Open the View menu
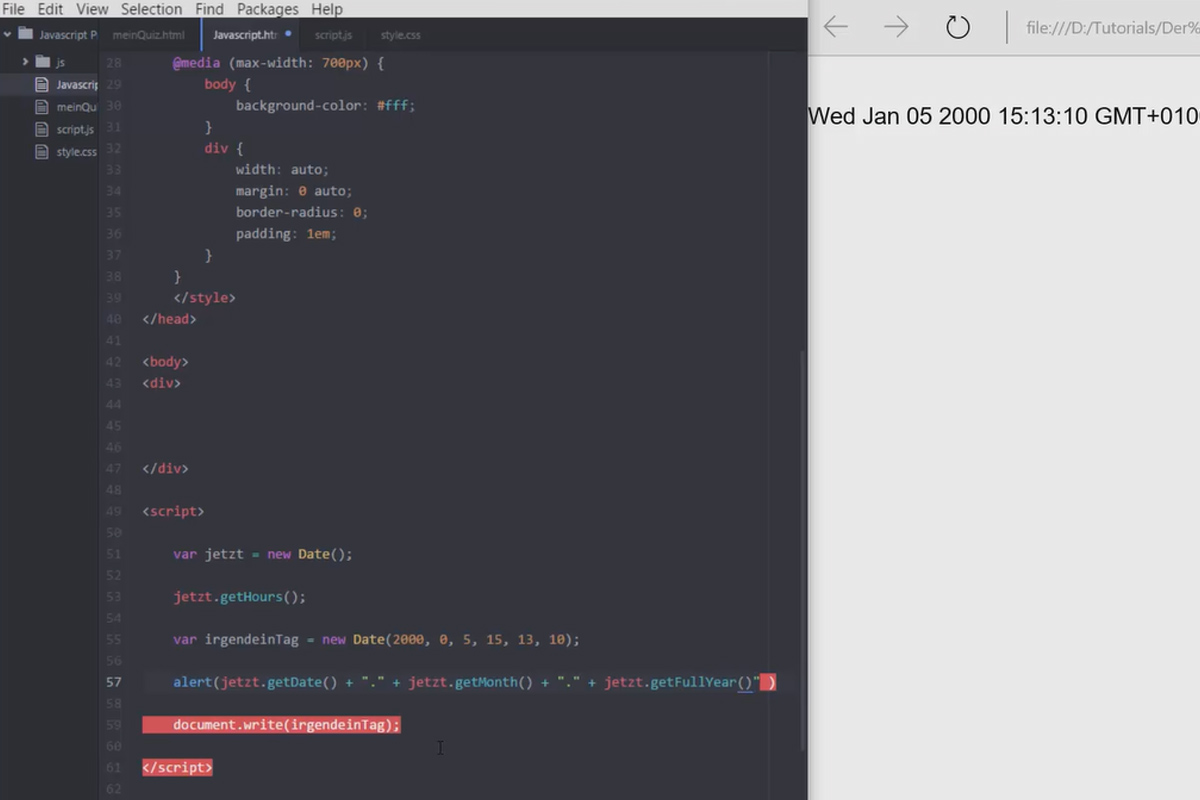 coord(92,9)
